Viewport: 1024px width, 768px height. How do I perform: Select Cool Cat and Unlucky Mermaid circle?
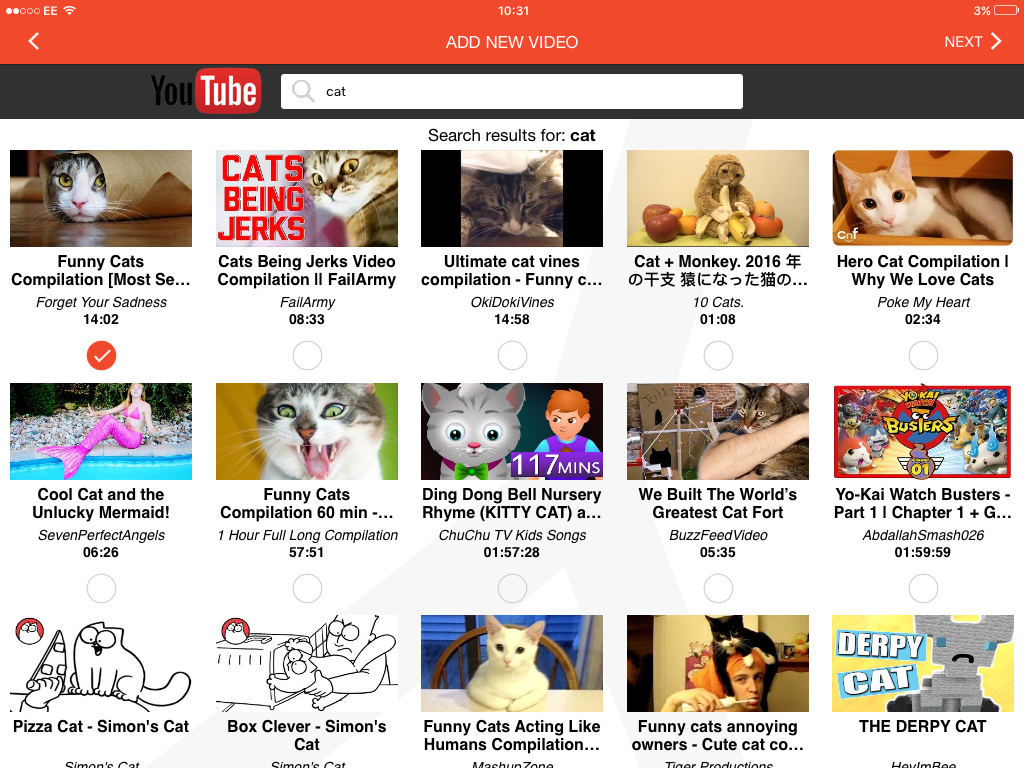click(x=101, y=588)
